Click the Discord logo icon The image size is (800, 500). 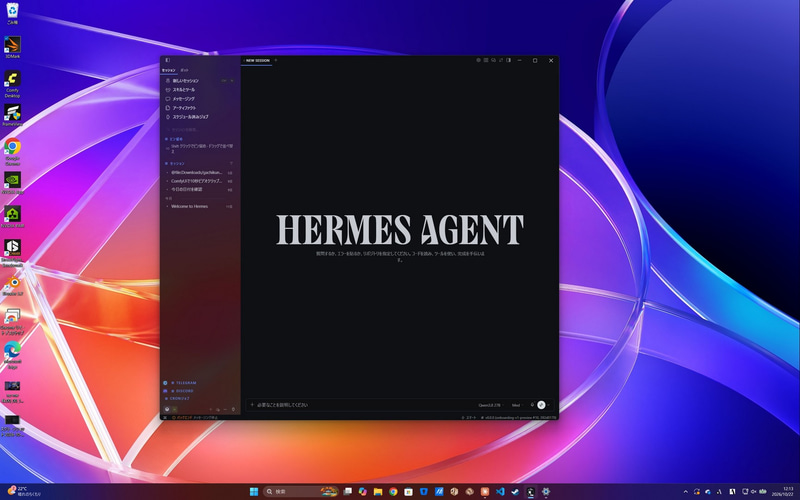click(165, 391)
